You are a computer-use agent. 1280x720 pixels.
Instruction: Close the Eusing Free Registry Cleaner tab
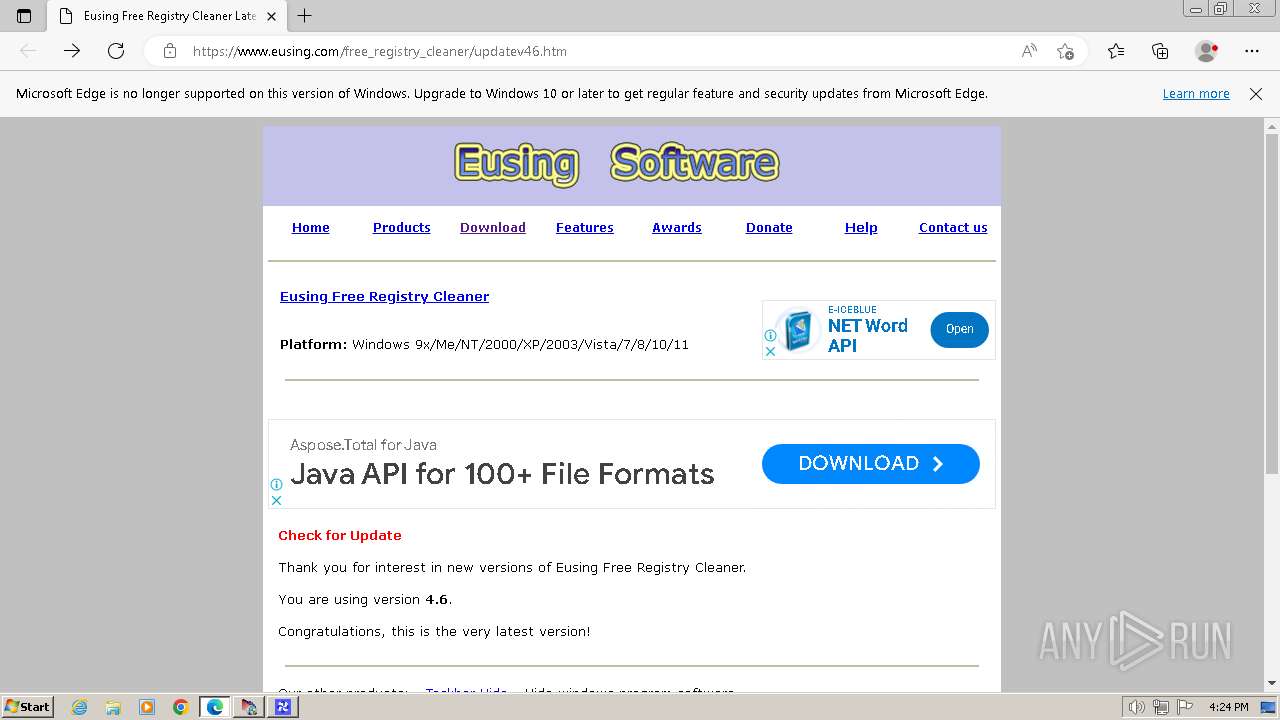pos(271,16)
